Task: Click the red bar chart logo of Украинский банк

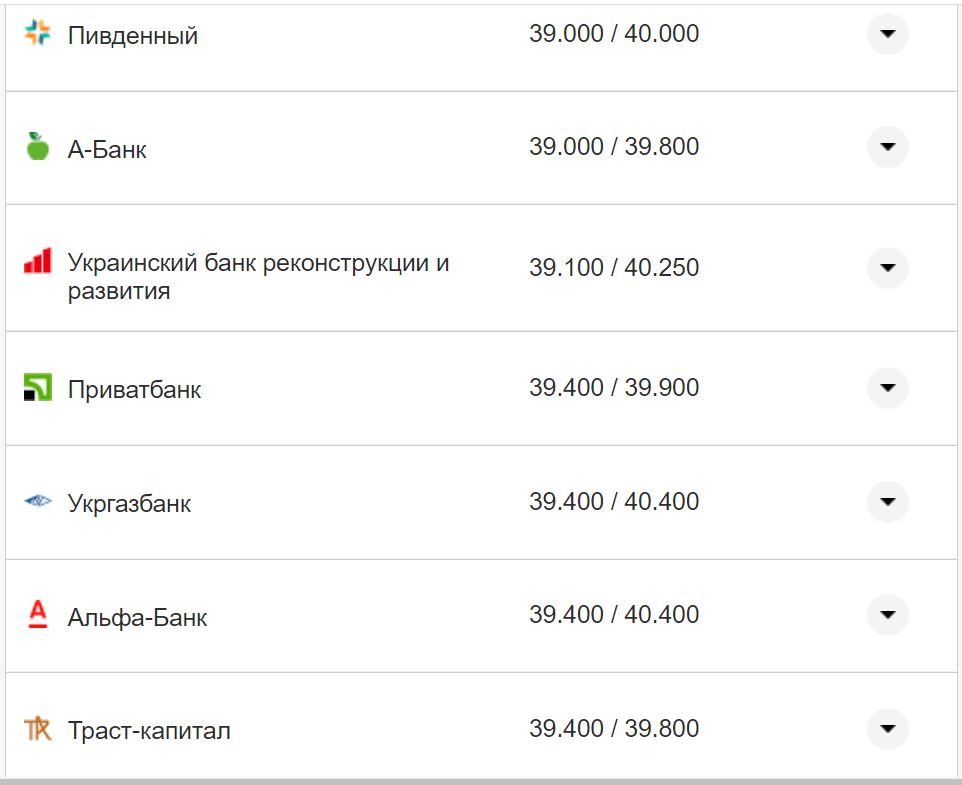Action: point(37,260)
